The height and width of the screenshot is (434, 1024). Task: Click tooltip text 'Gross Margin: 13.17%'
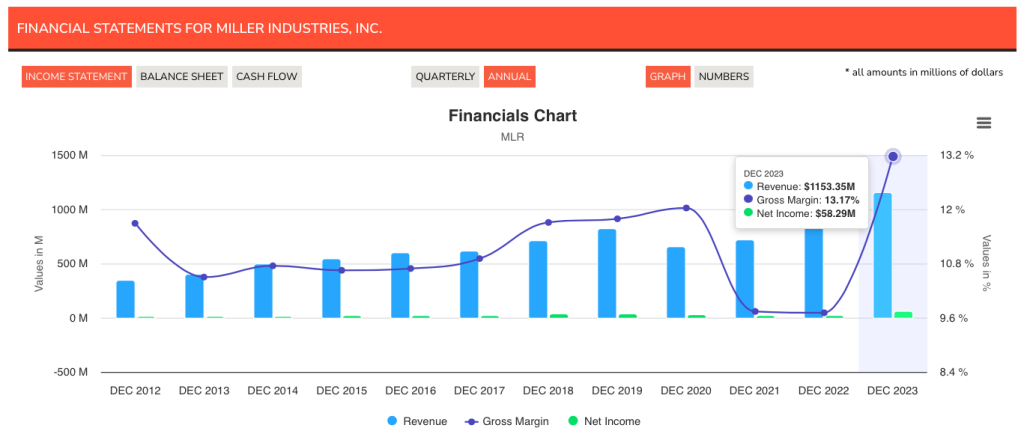808,200
